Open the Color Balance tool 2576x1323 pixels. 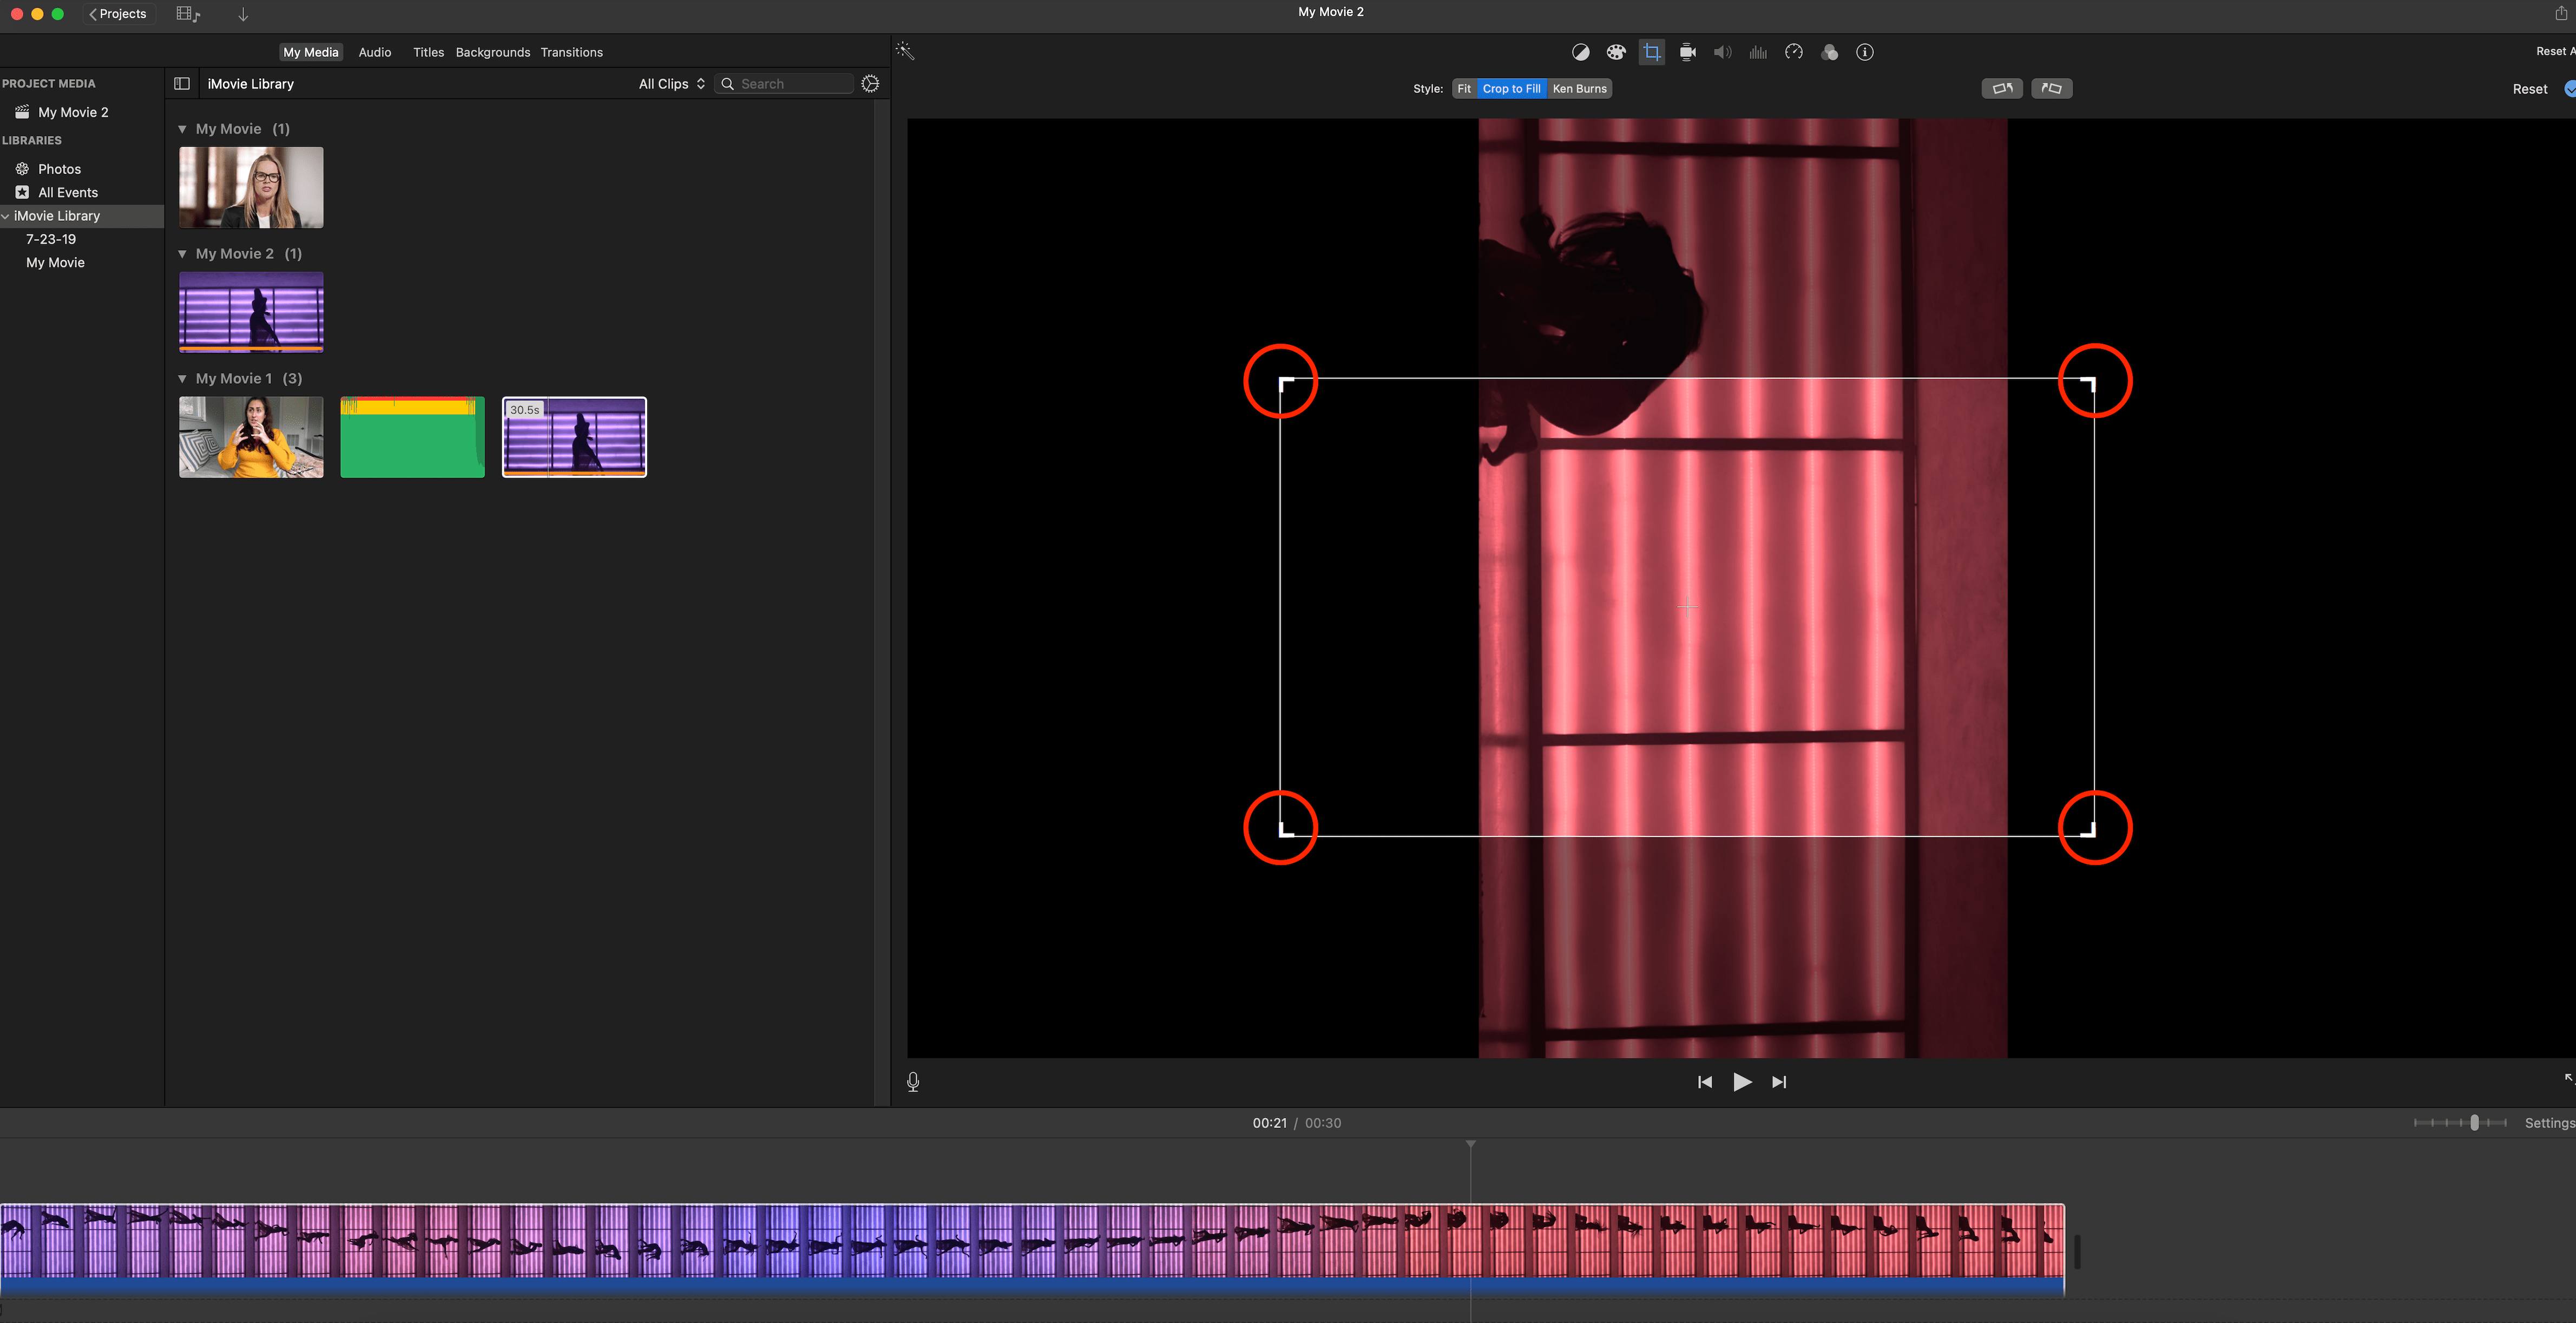pos(1581,52)
